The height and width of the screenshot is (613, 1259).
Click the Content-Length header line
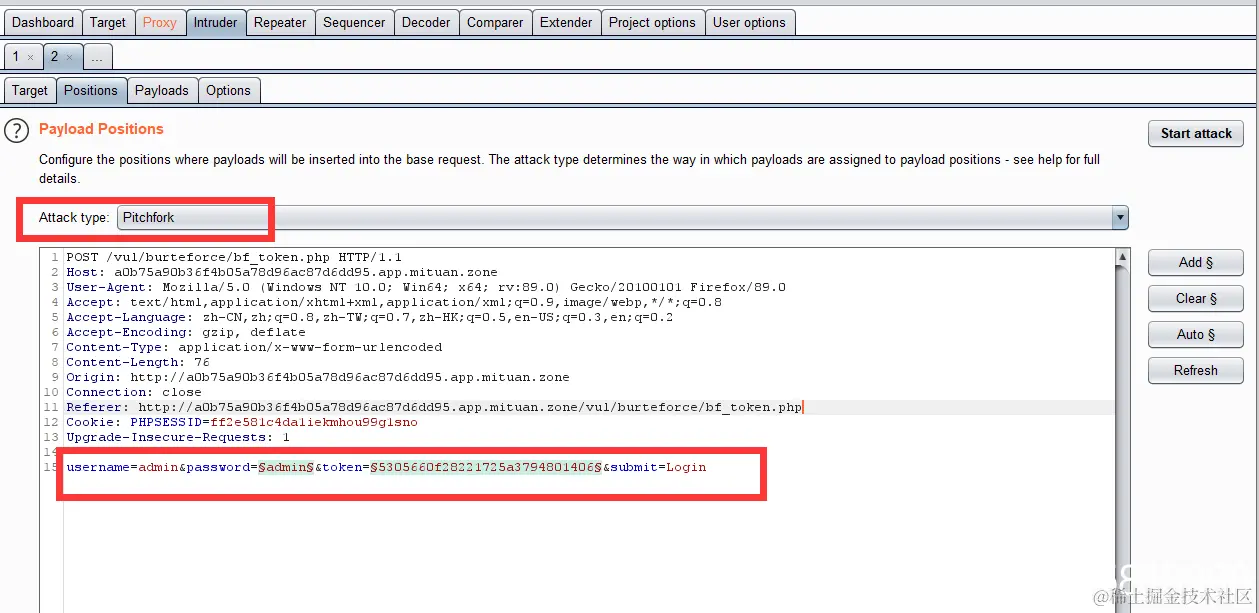click(x=138, y=362)
